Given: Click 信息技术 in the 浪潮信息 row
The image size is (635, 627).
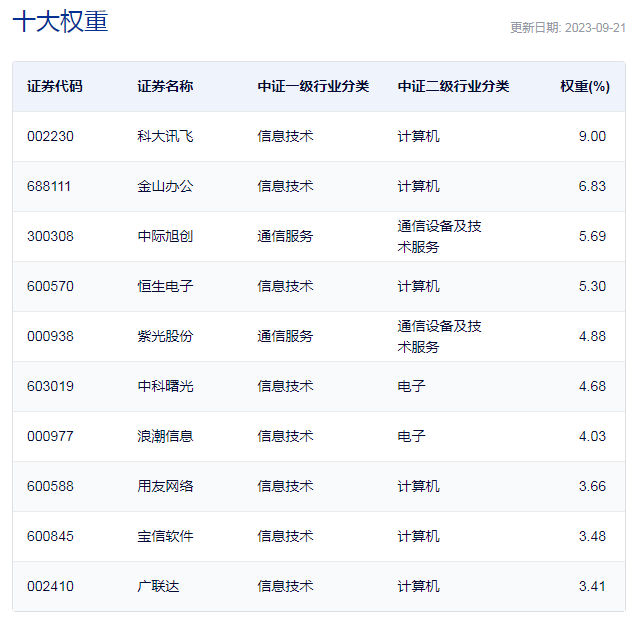Looking at the screenshot, I should pyautogui.click(x=285, y=436).
